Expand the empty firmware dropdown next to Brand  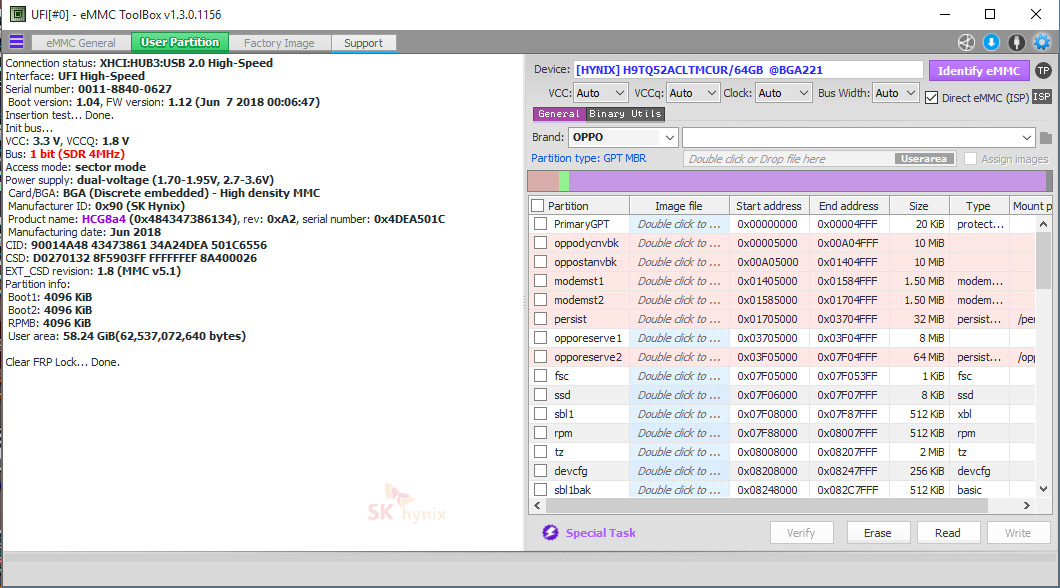[x=859, y=137]
